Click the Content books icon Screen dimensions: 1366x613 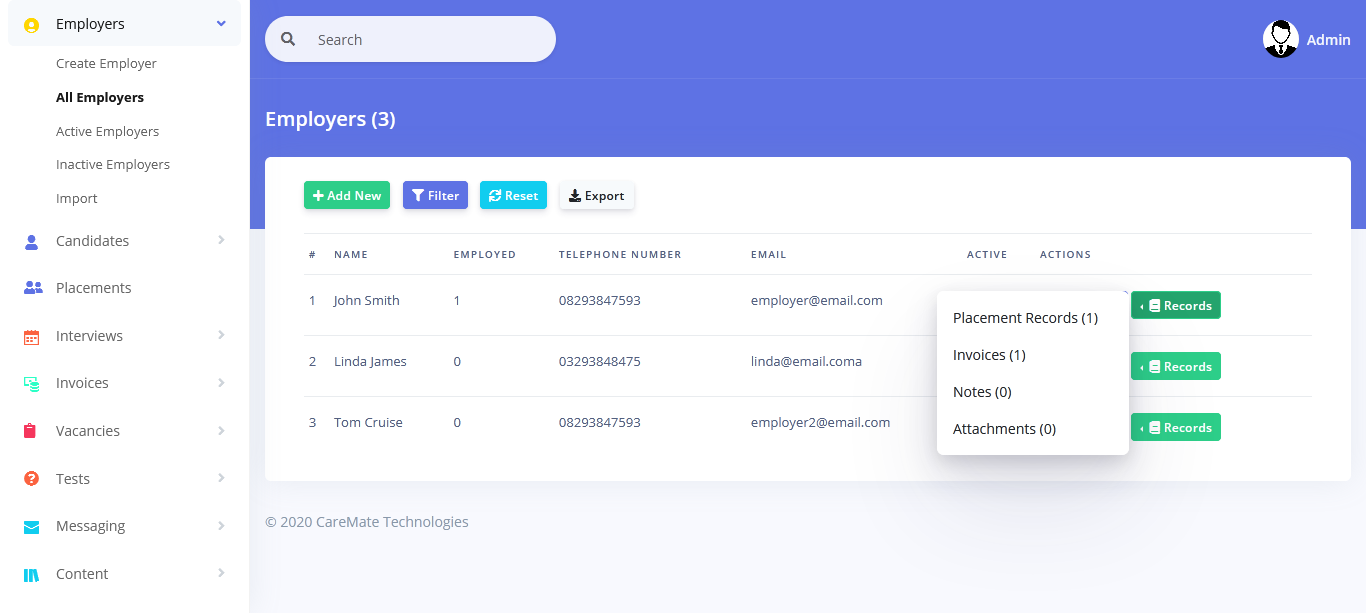tap(31, 575)
